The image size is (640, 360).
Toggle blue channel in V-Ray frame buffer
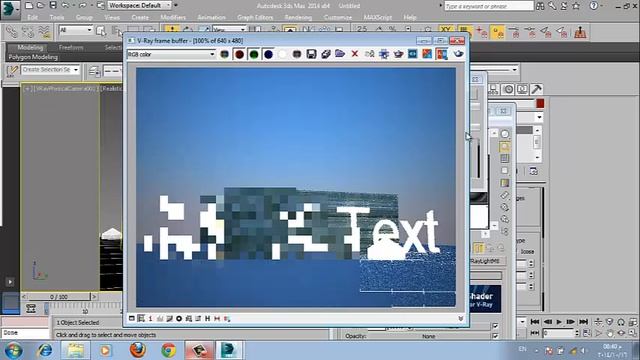tap(268, 54)
